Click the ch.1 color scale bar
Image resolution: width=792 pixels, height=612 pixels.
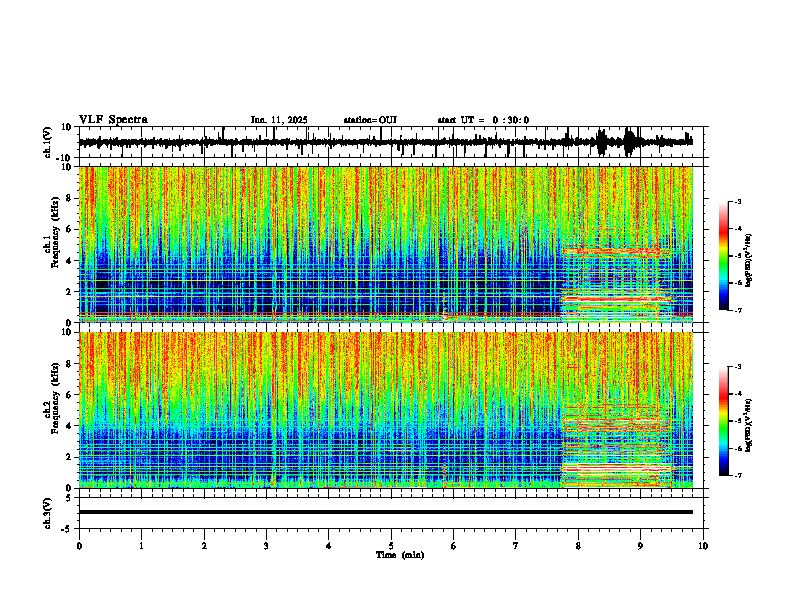tap(724, 256)
